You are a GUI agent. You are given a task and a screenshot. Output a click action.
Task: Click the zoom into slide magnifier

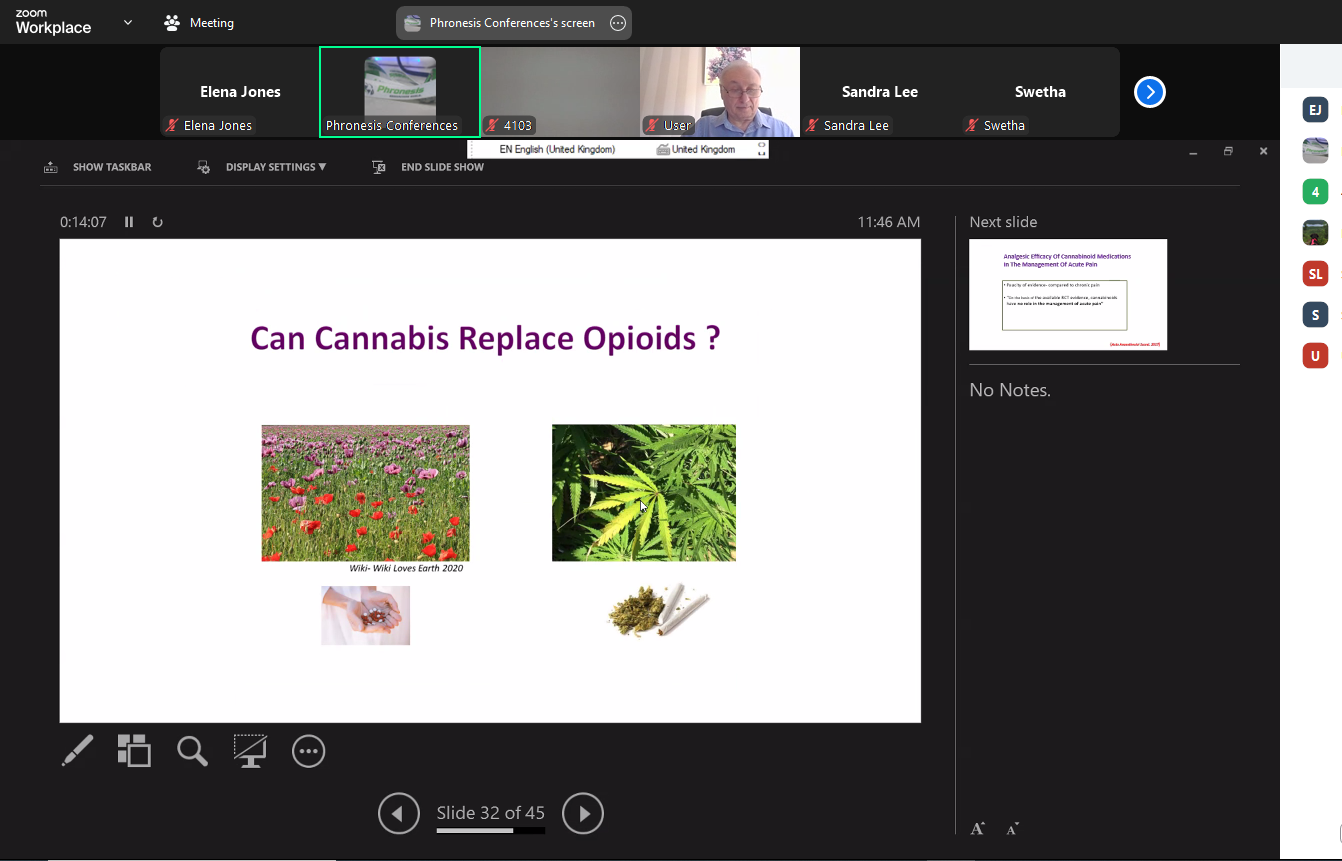(x=192, y=751)
